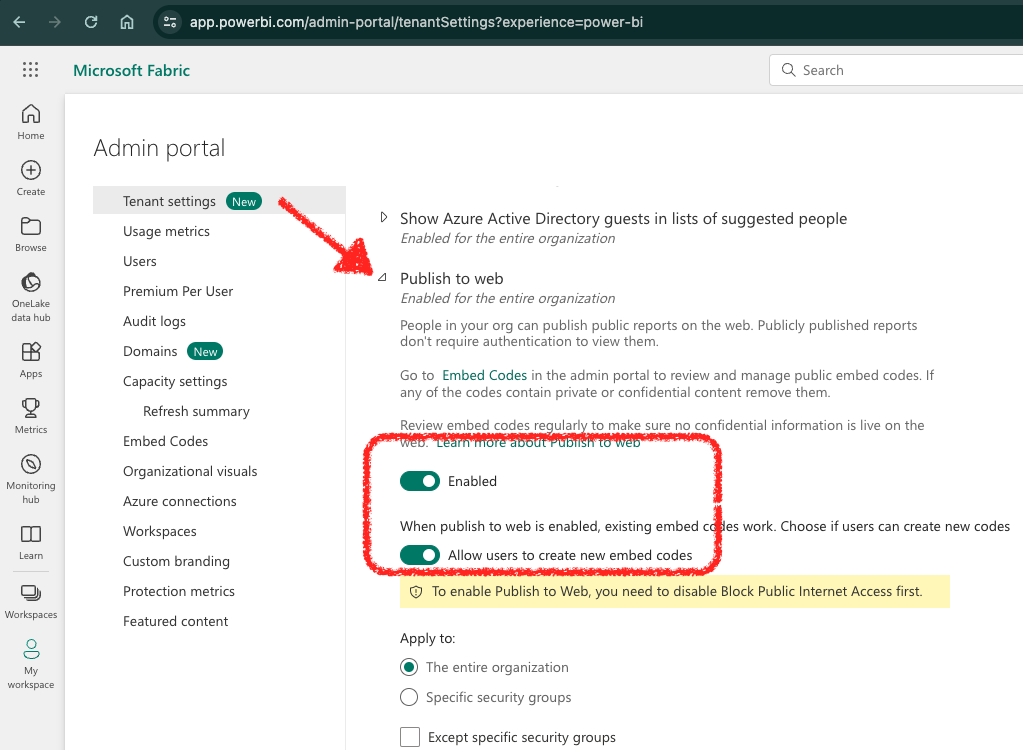Select The entire organization radio option
1023x750 pixels.
408,667
